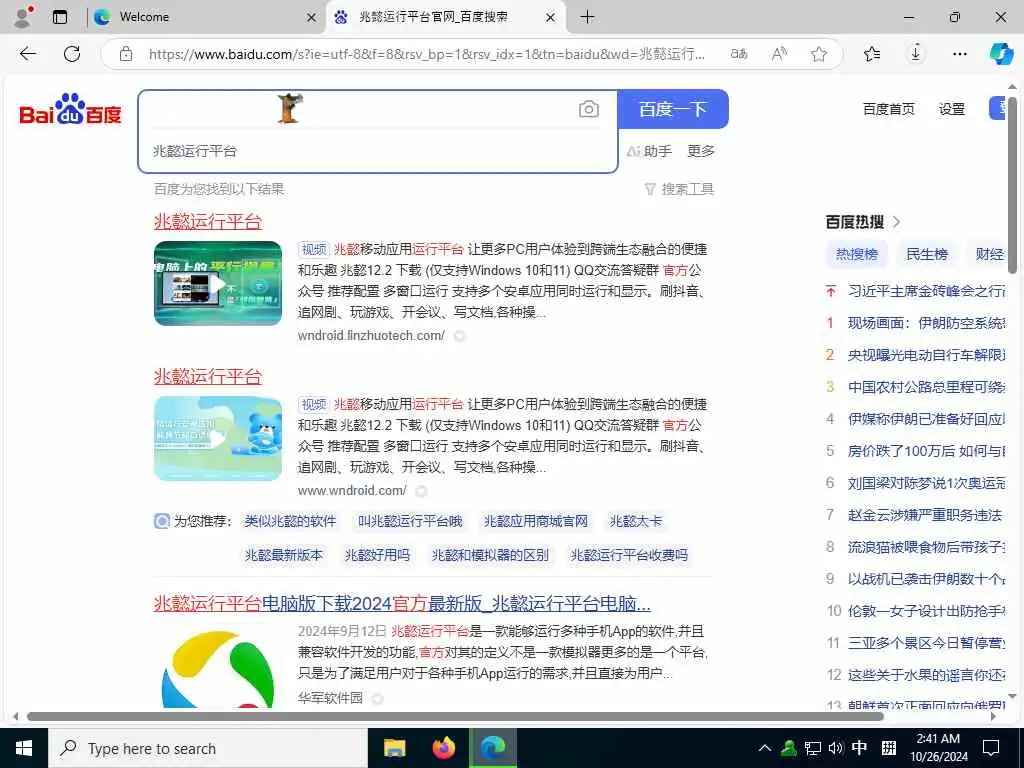Viewport: 1024px width, 768px height.
Task: Expand the 百度热搜 chevron
Action: click(897, 222)
